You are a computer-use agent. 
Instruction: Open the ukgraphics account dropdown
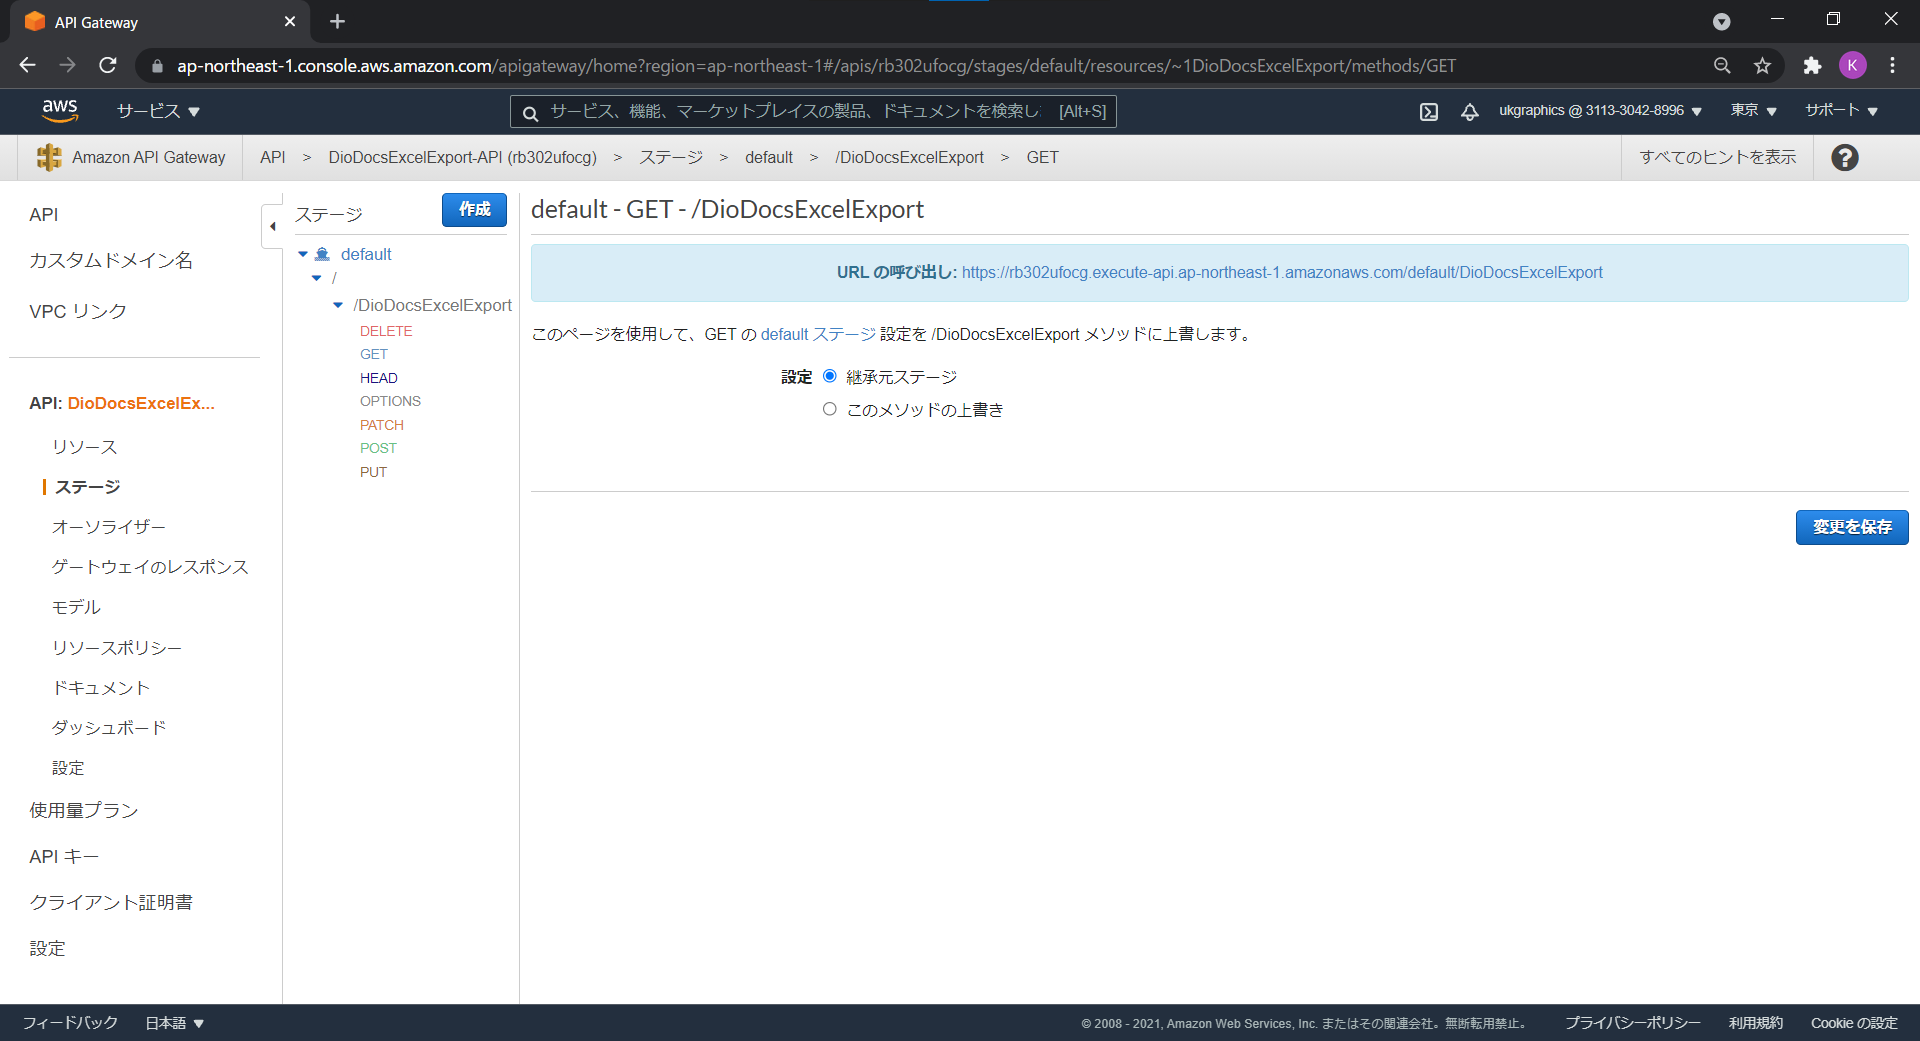[x=1600, y=111]
